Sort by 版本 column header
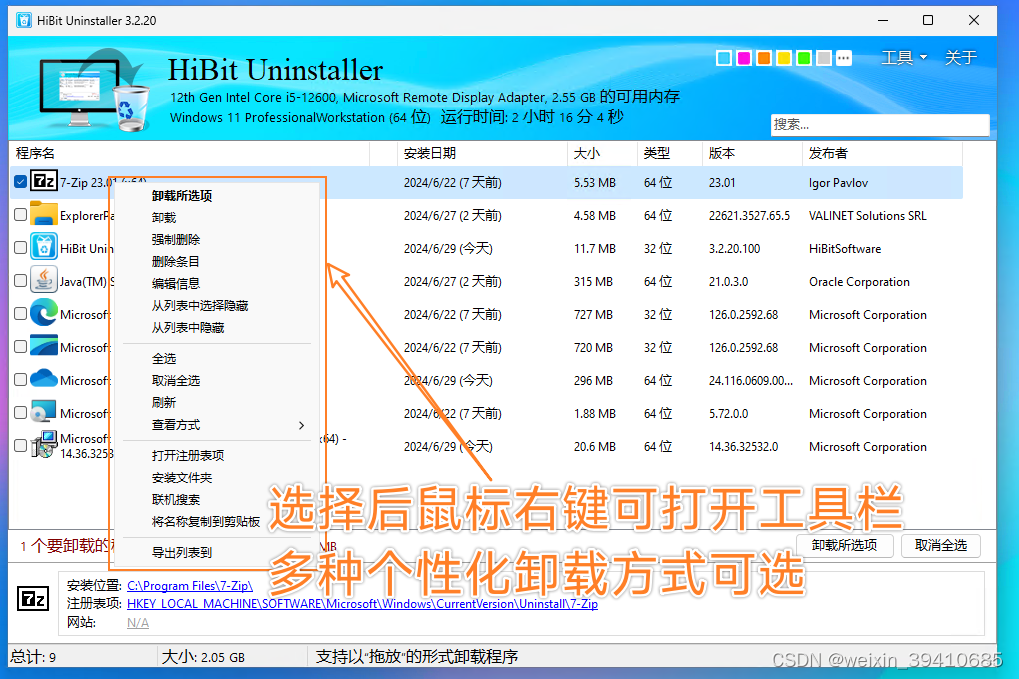 pos(752,153)
